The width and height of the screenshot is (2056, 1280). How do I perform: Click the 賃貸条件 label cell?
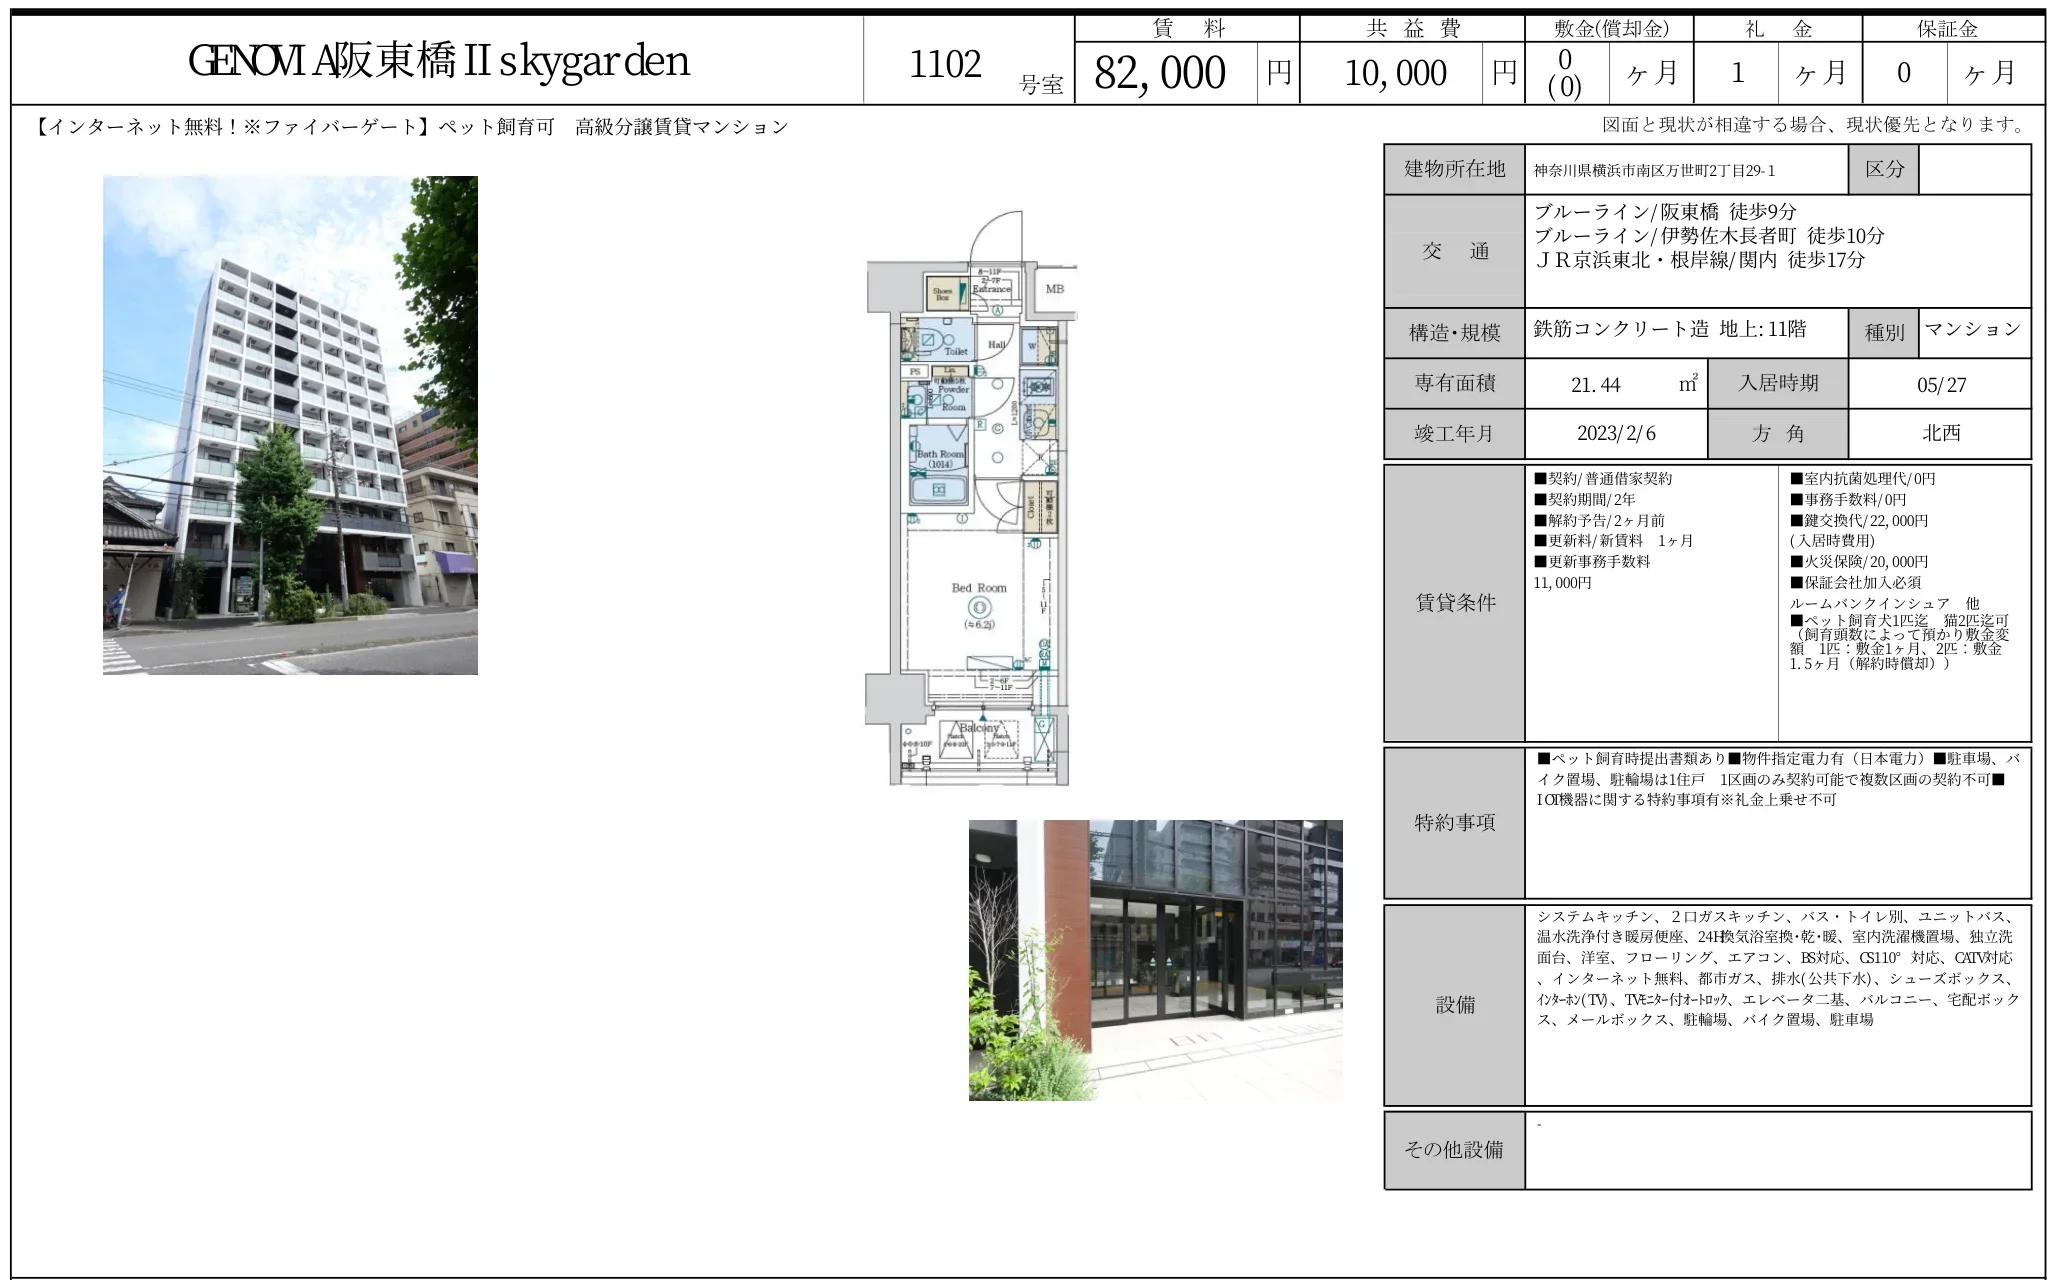(1455, 603)
